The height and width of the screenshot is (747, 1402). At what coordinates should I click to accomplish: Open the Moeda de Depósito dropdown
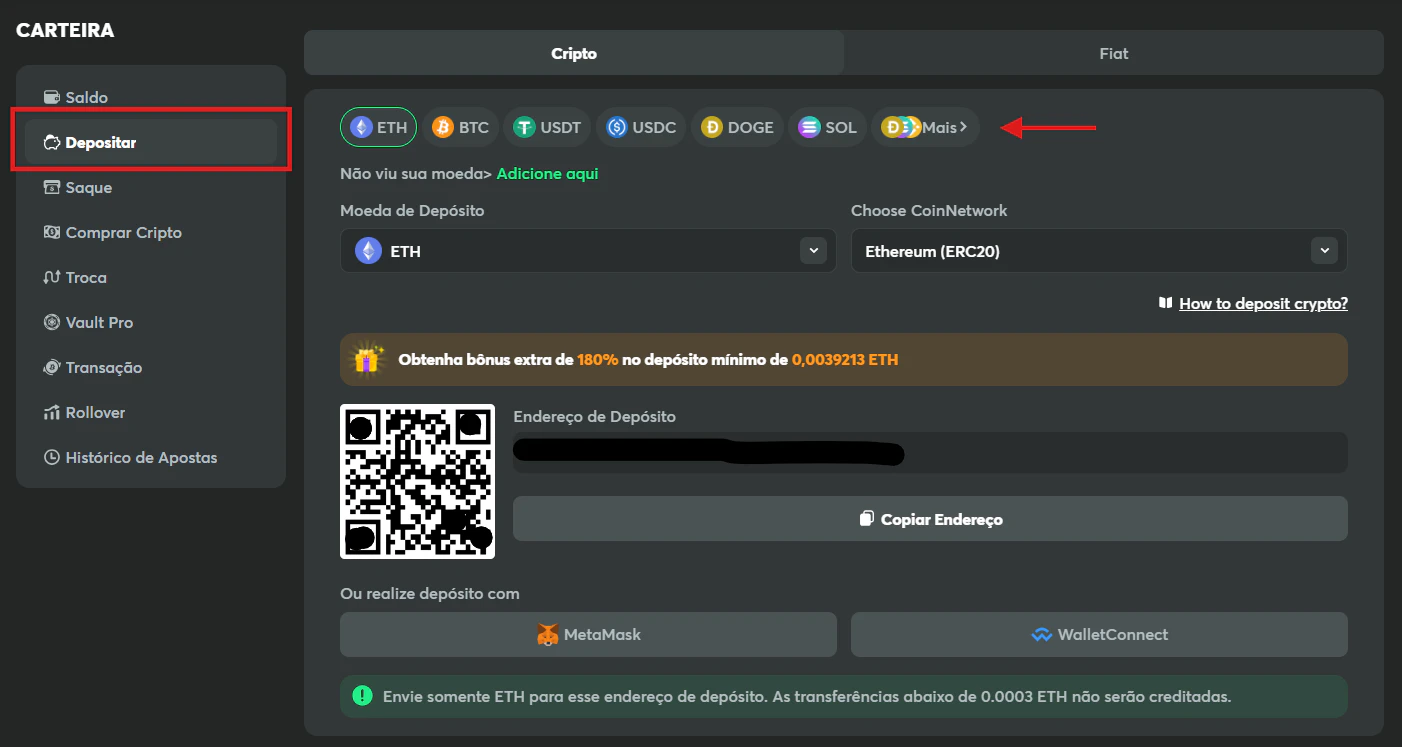point(588,250)
